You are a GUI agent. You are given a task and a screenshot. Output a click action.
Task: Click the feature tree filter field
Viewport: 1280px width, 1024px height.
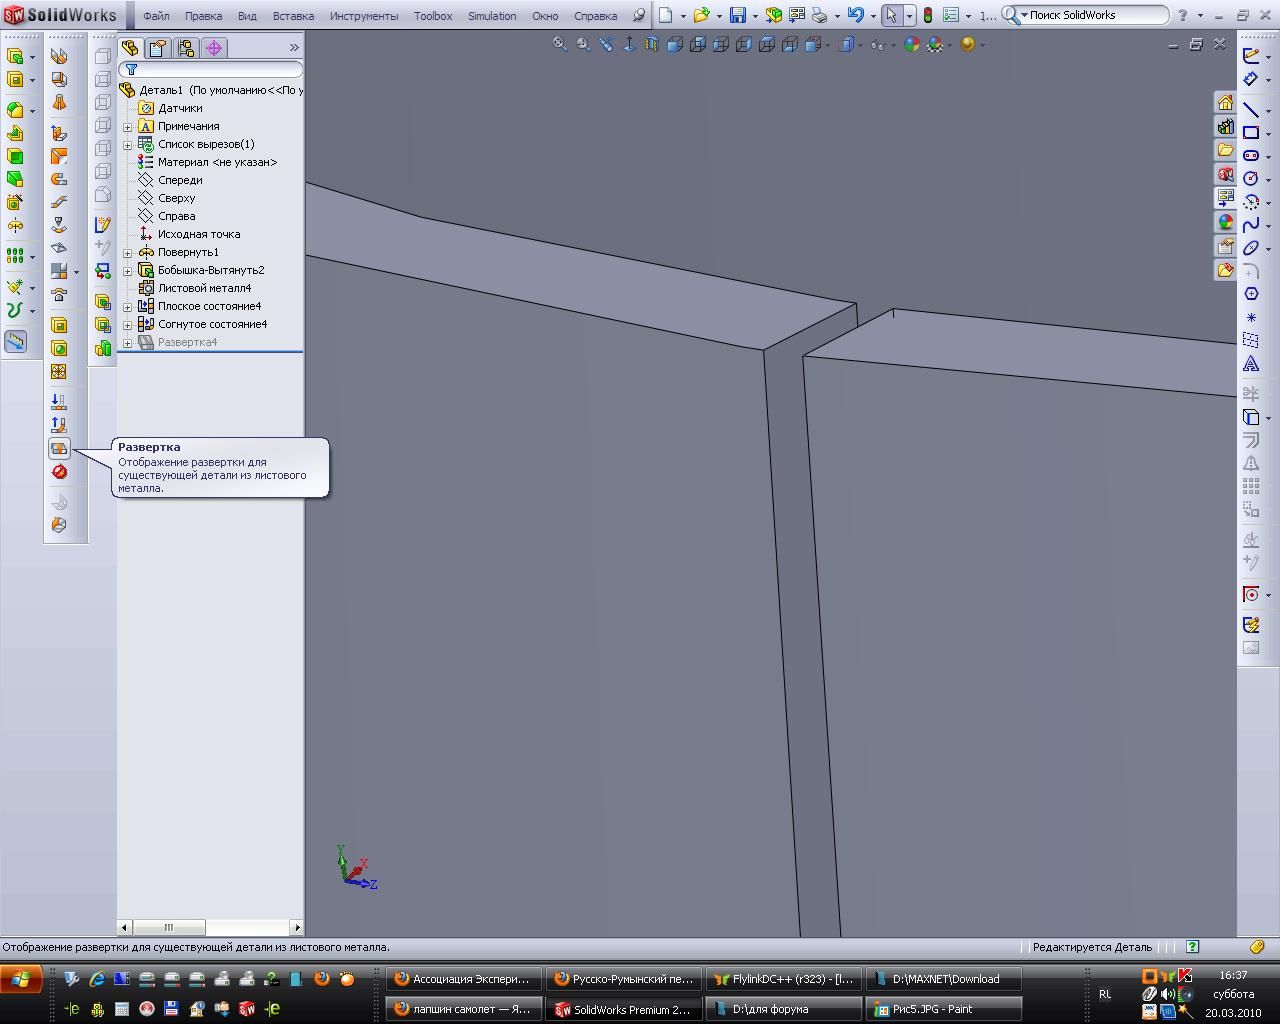pos(211,70)
